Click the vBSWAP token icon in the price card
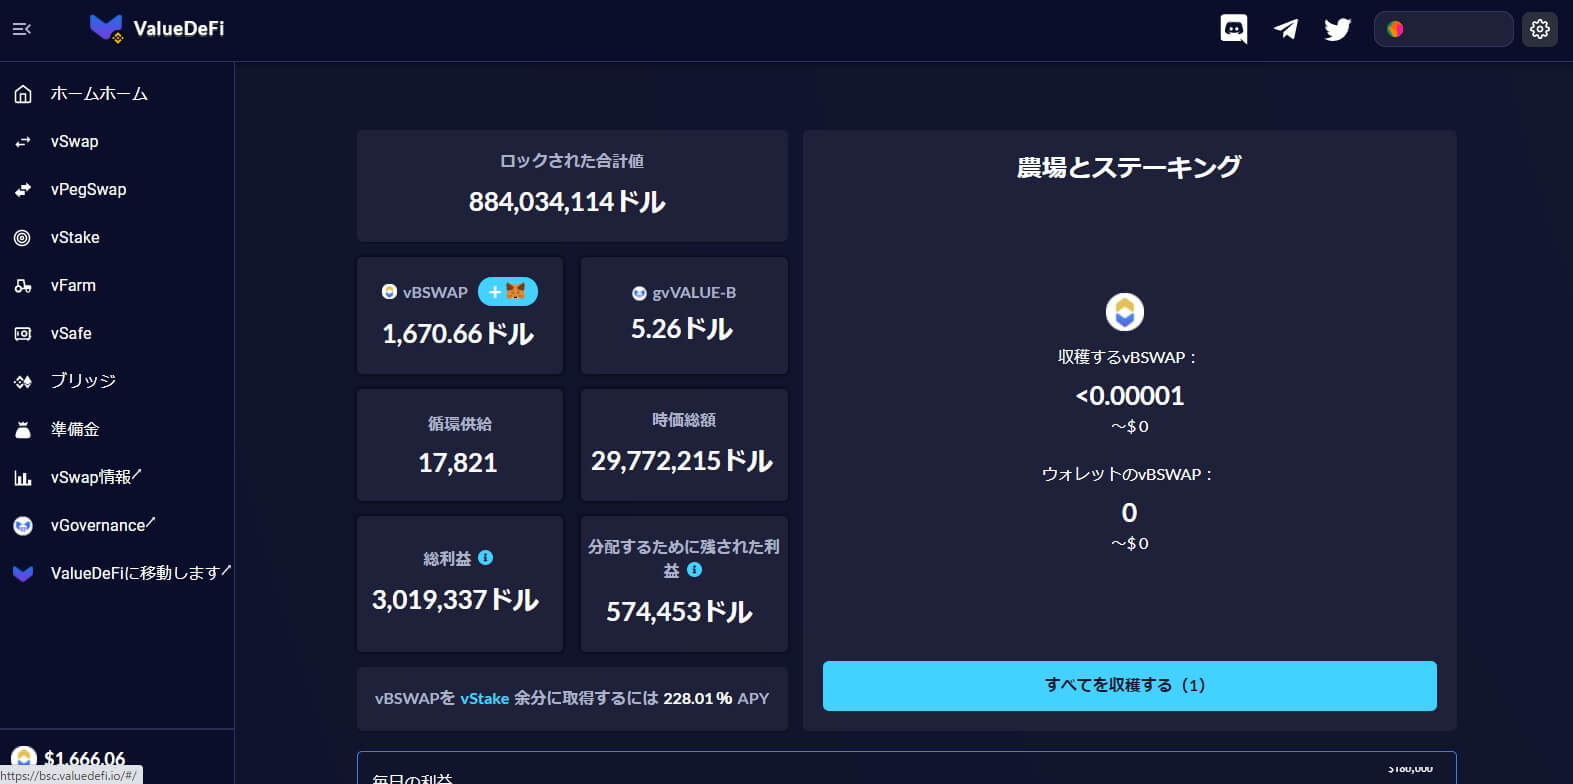Viewport: 1573px width, 784px height. pos(390,292)
